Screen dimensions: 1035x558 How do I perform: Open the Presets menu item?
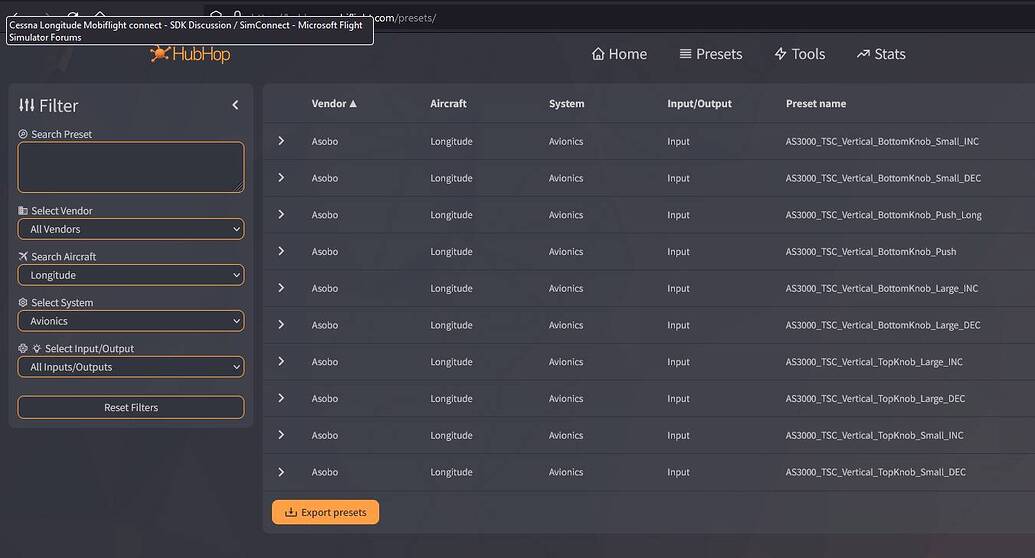(710, 54)
